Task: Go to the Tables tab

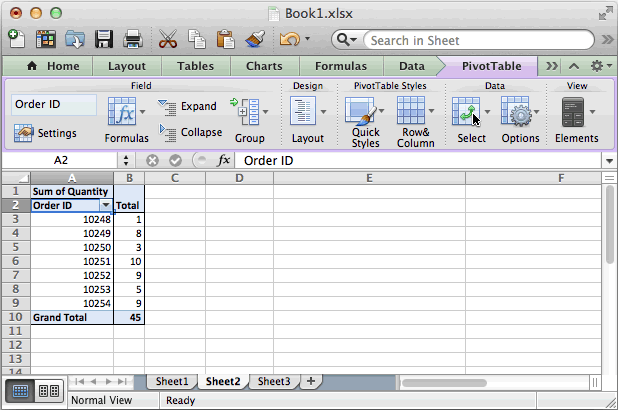Action: click(x=195, y=66)
